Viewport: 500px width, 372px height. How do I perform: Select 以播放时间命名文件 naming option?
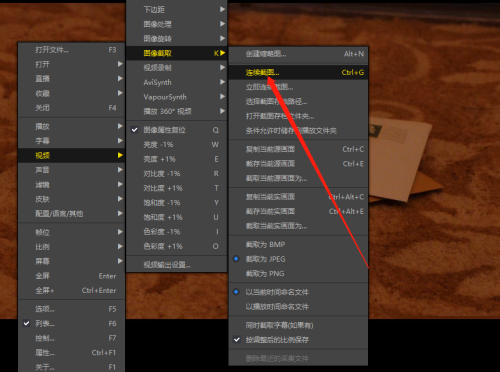[x=299, y=307]
